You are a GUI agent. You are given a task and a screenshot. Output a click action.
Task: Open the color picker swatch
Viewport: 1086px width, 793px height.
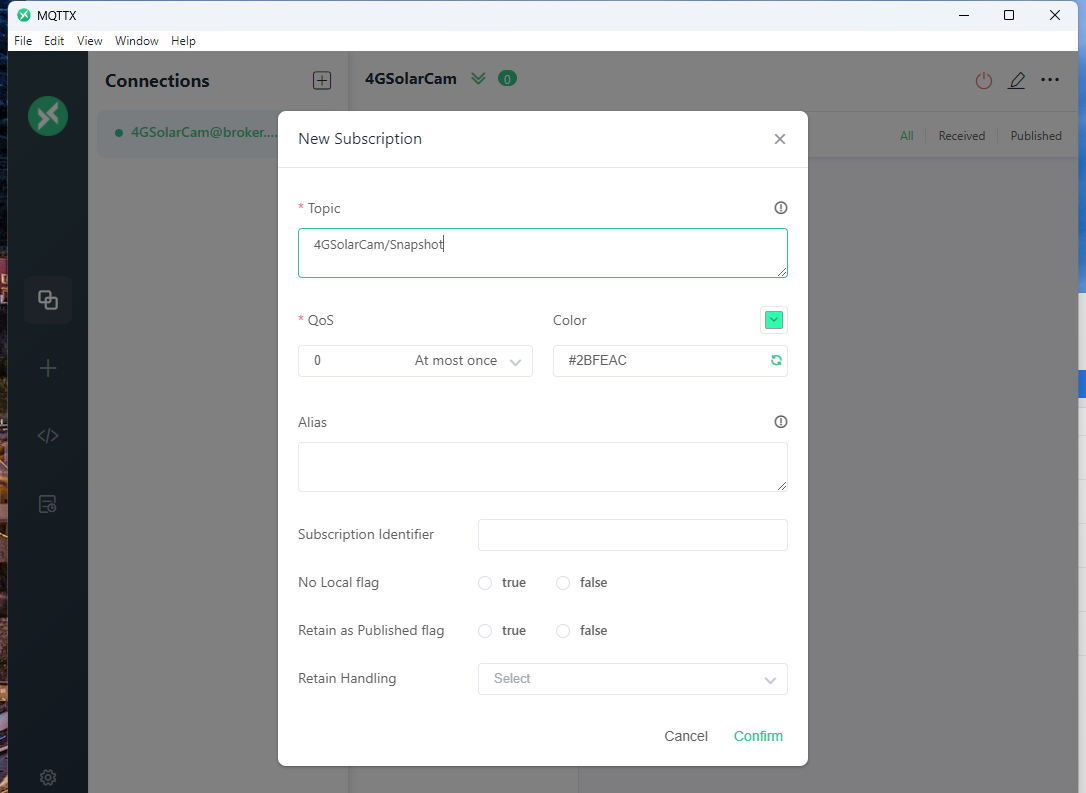tap(774, 320)
